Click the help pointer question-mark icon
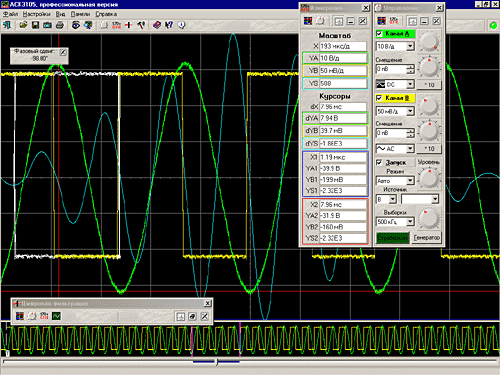Screen dimensions: 500x375 [x=169, y=25]
